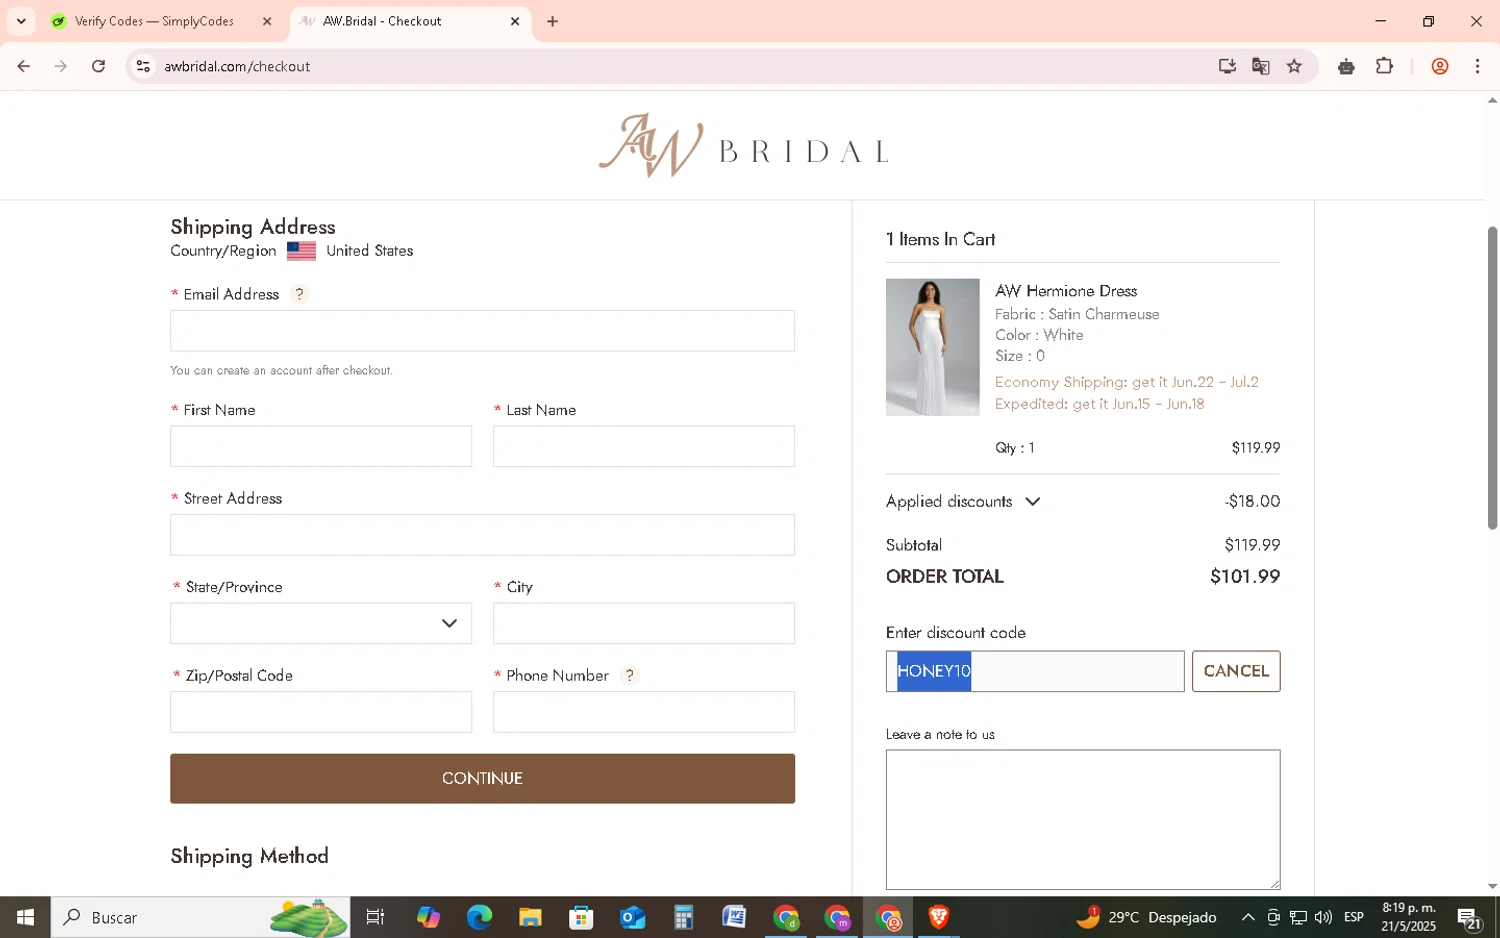Focus the First Name field

[321, 446]
